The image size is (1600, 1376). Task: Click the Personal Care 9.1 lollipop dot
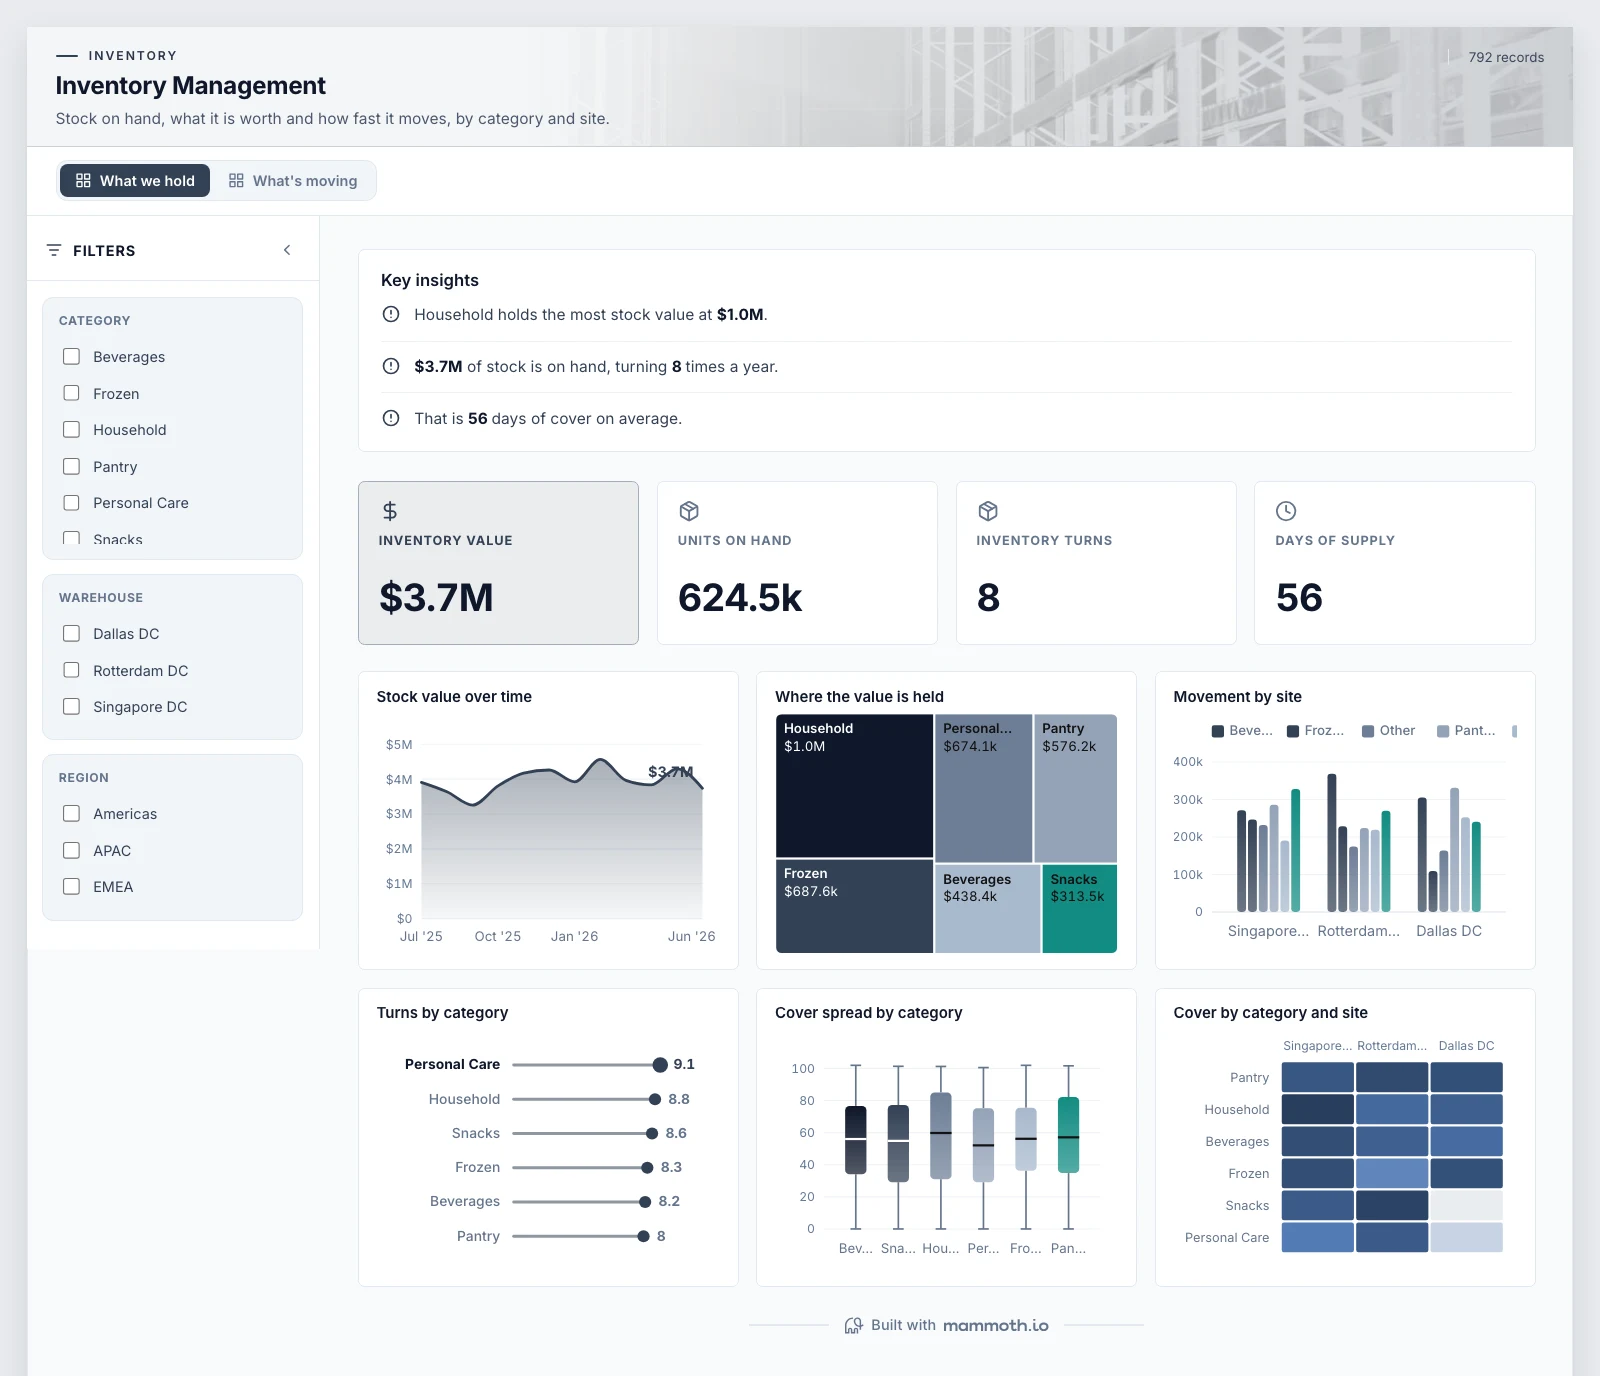click(x=660, y=1065)
